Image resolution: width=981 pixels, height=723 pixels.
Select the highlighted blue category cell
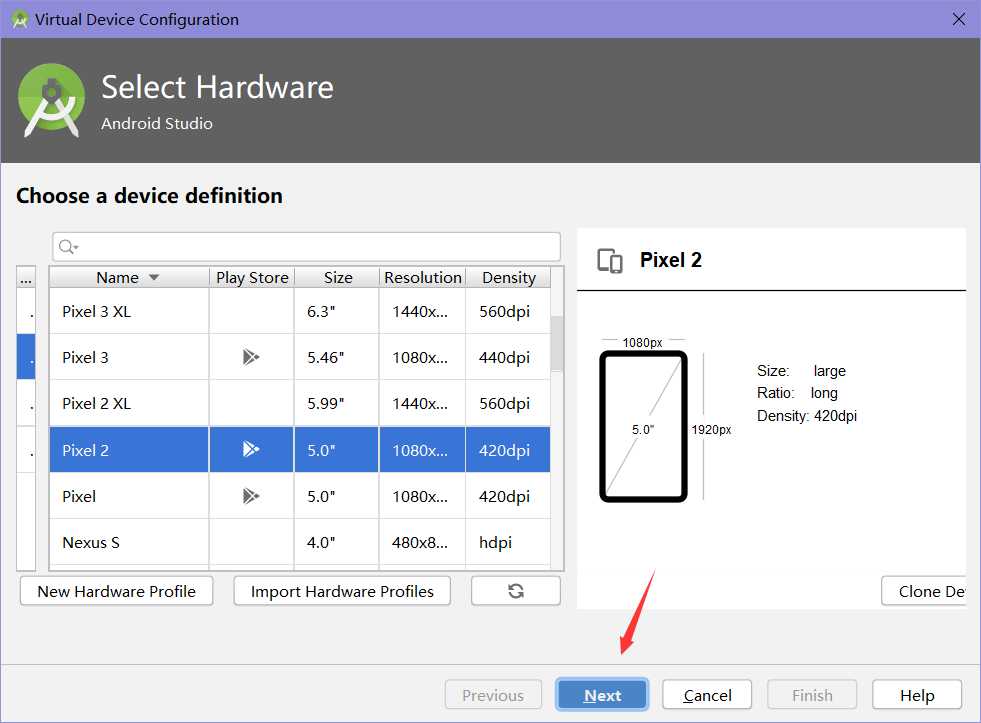coord(26,356)
